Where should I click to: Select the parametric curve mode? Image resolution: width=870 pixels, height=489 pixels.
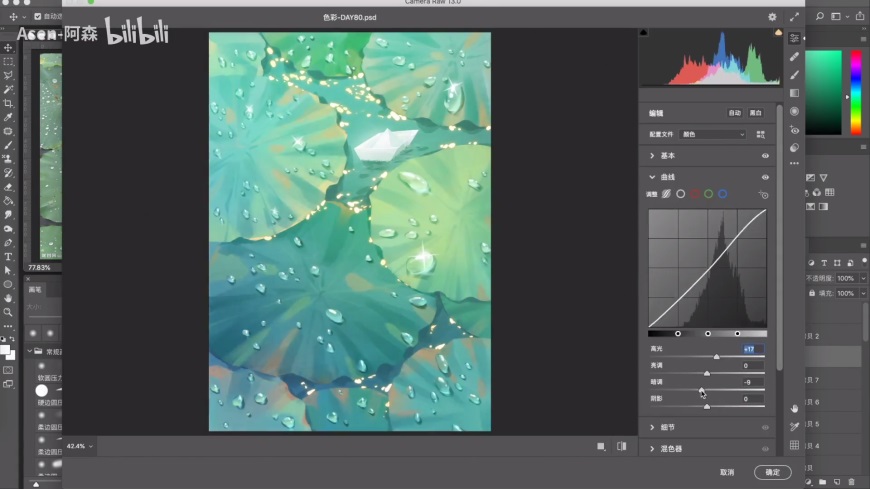pyautogui.click(x=666, y=194)
